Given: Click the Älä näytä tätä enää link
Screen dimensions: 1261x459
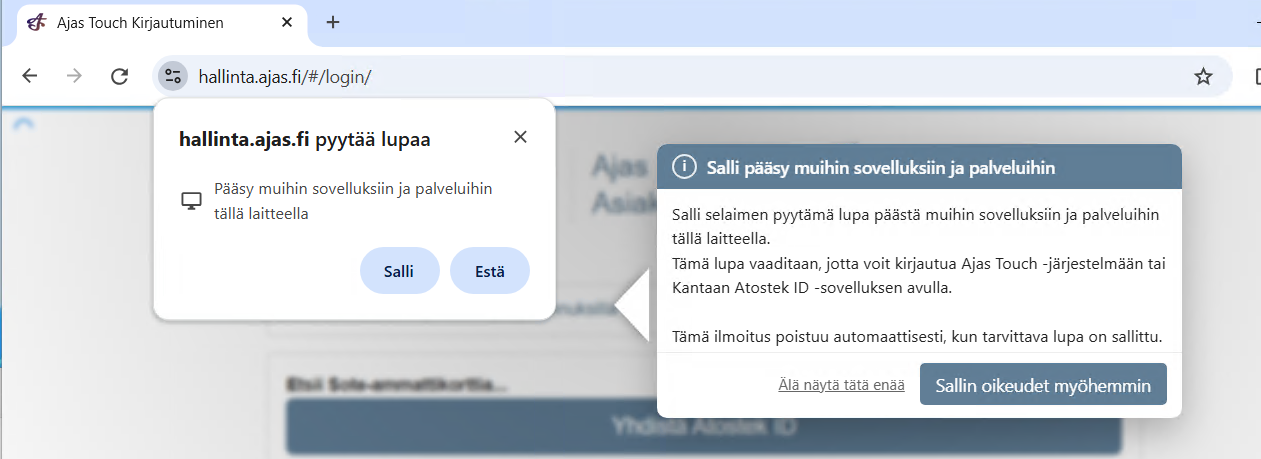Looking at the screenshot, I should [841, 385].
